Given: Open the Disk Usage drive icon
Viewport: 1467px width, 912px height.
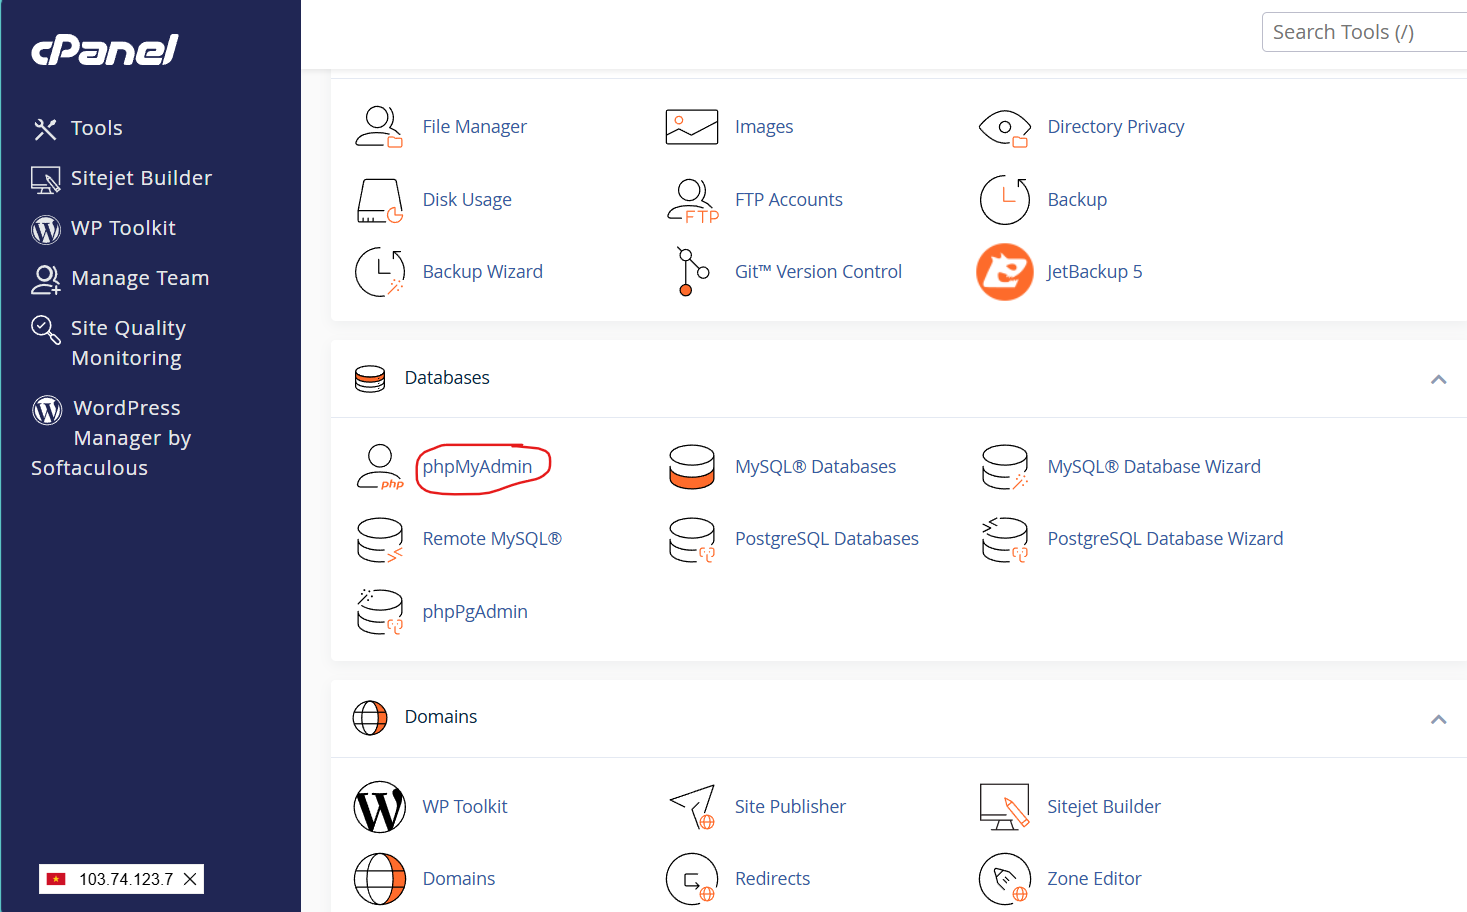Looking at the screenshot, I should click(379, 200).
